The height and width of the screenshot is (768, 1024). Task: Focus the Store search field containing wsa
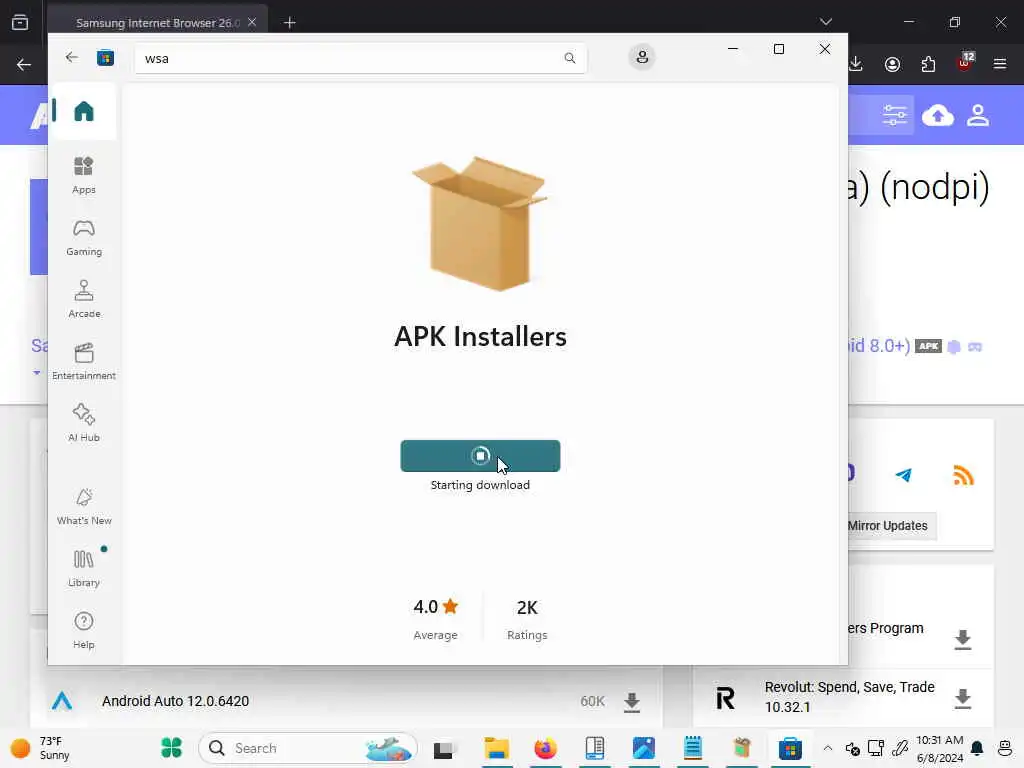tap(360, 58)
